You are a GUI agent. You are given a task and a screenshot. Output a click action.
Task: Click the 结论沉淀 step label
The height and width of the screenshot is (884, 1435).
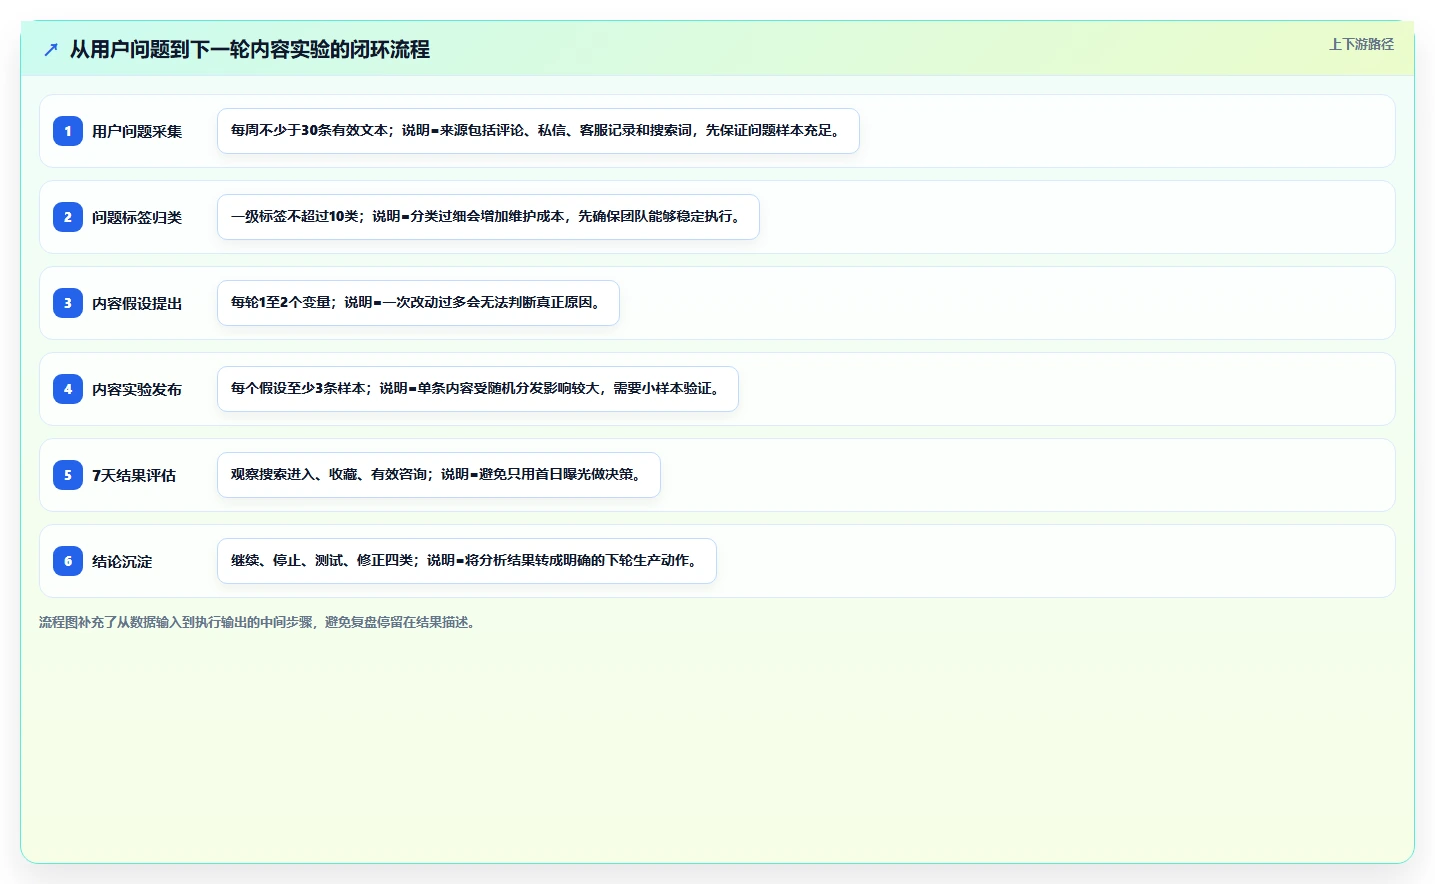[122, 561]
